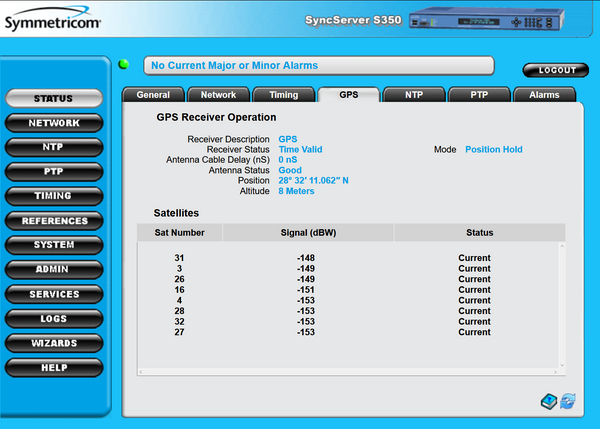The width and height of the screenshot is (600, 429).
Task: Click the 0 nS cable delay value
Action: tap(288, 160)
